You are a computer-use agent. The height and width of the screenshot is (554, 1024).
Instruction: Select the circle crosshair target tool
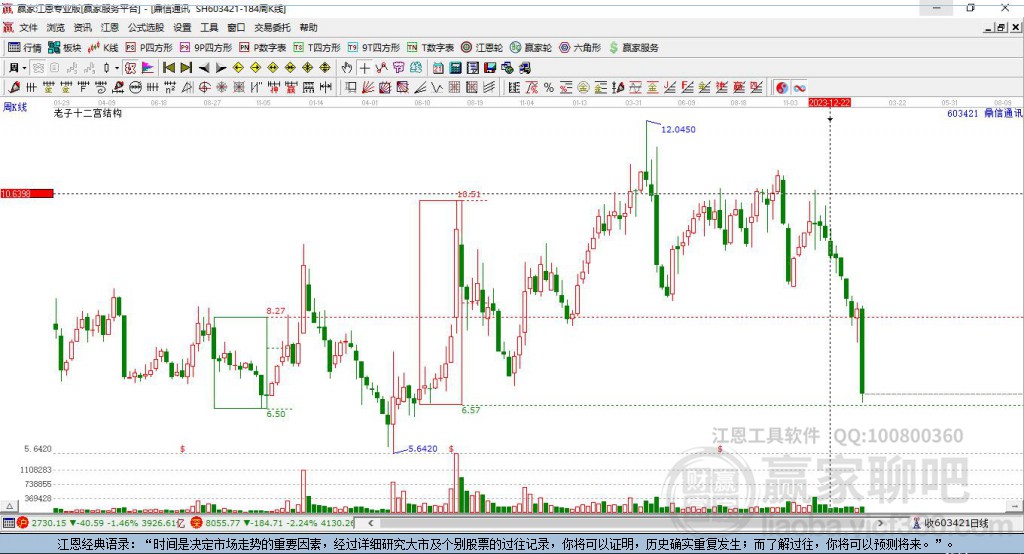pos(204,88)
